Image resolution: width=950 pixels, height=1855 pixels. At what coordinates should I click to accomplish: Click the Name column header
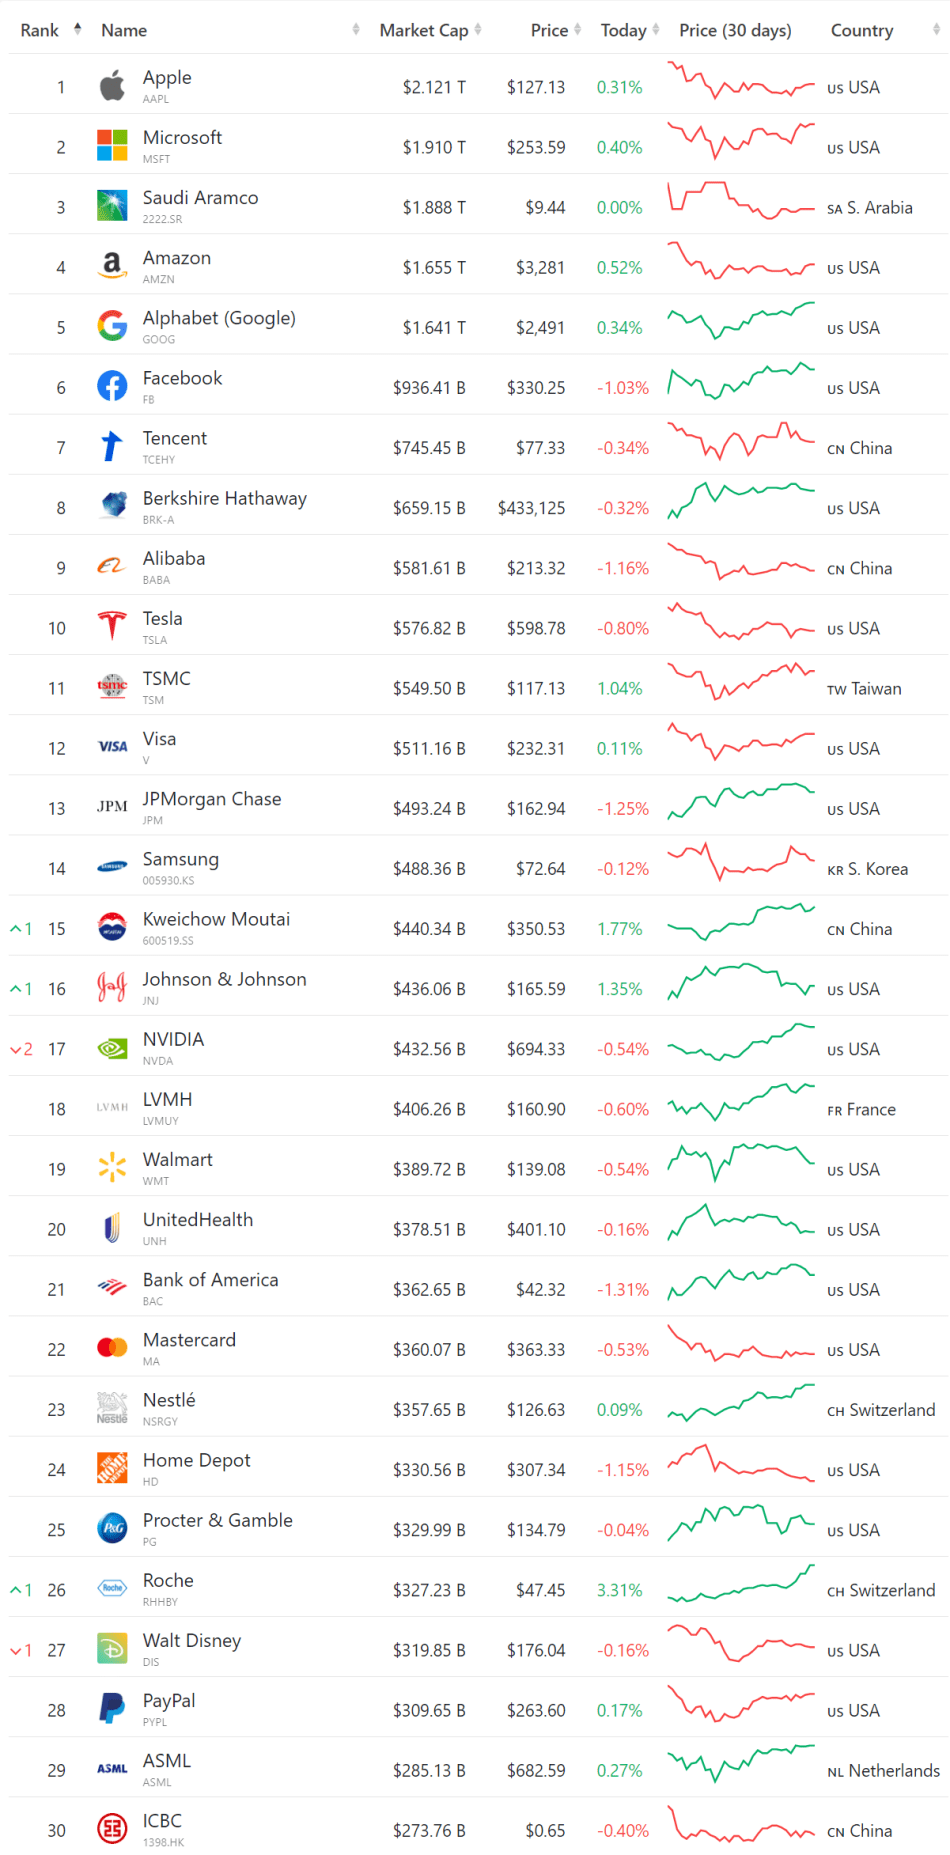coord(124,30)
